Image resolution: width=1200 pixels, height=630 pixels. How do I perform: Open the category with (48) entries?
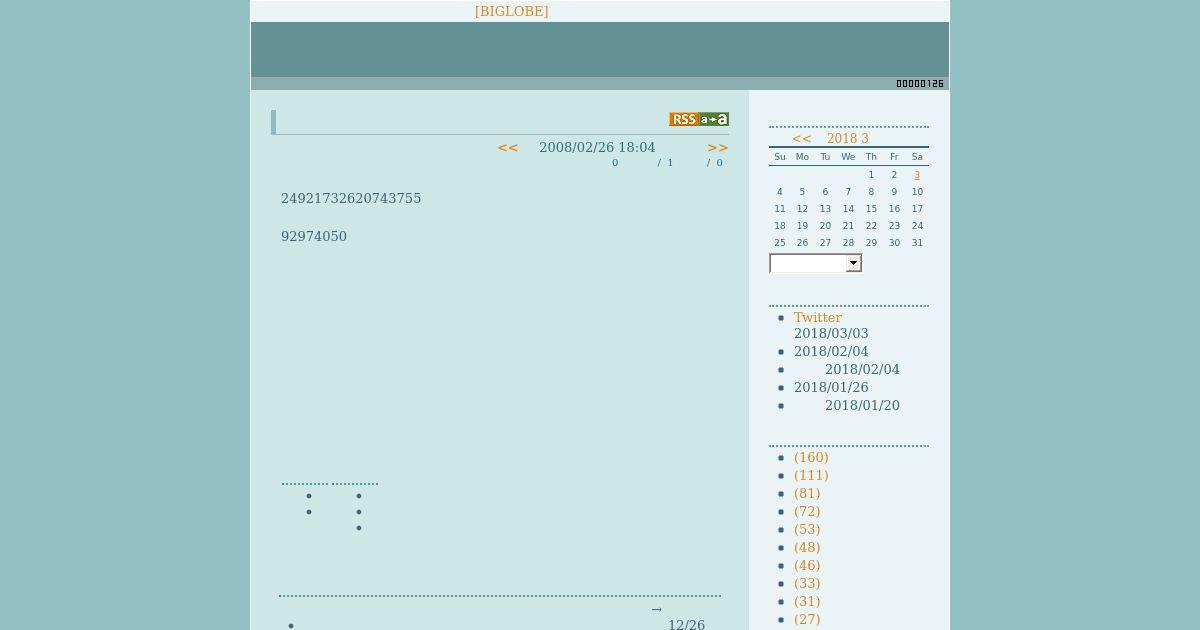tap(807, 547)
